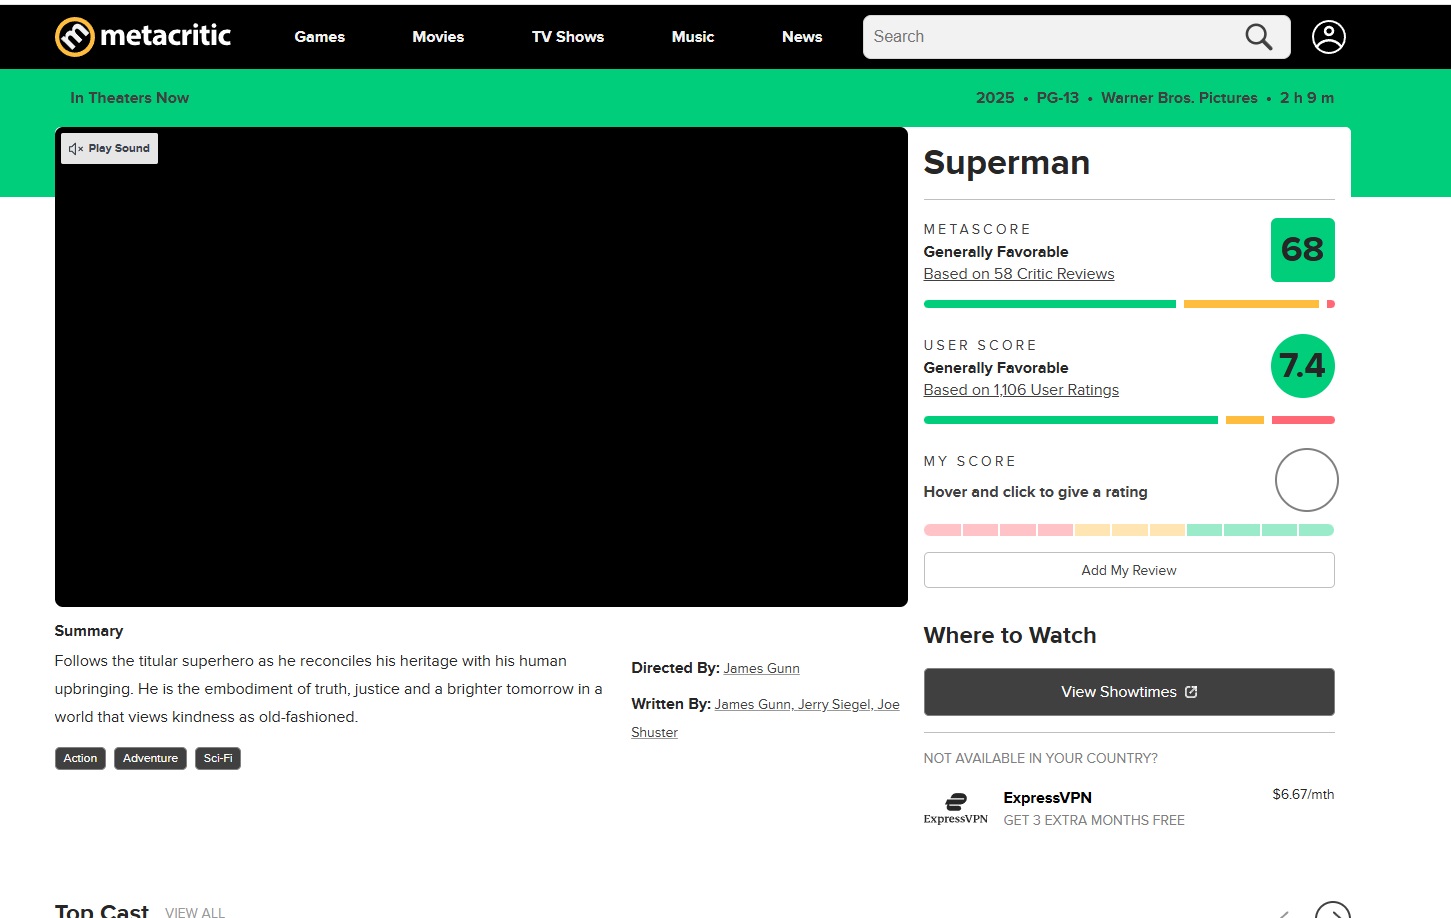Open Based on 1,106 User Ratings link
Viewport: 1451px width, 918px height.
(x=1021, y=390)
